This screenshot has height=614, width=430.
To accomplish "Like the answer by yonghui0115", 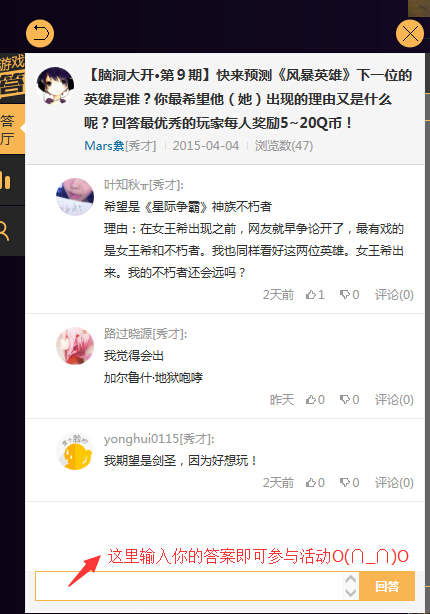I will coord(315,482).
